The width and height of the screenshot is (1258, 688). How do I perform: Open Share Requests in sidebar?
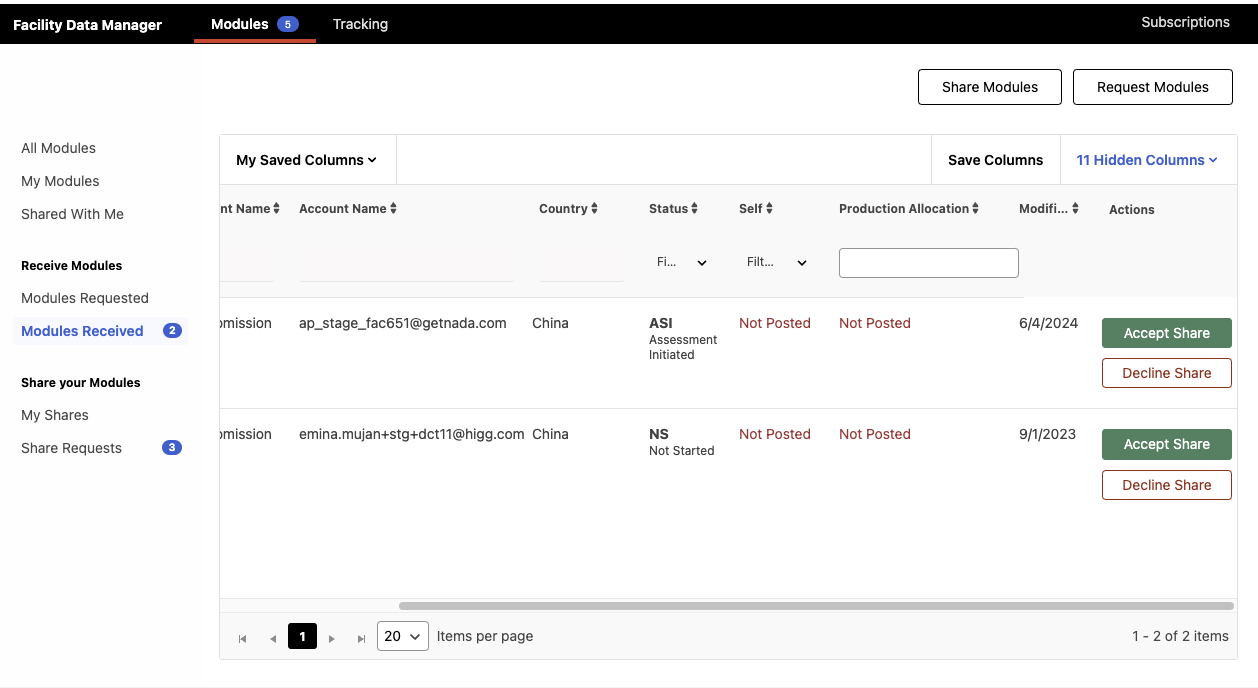(71, 448)
